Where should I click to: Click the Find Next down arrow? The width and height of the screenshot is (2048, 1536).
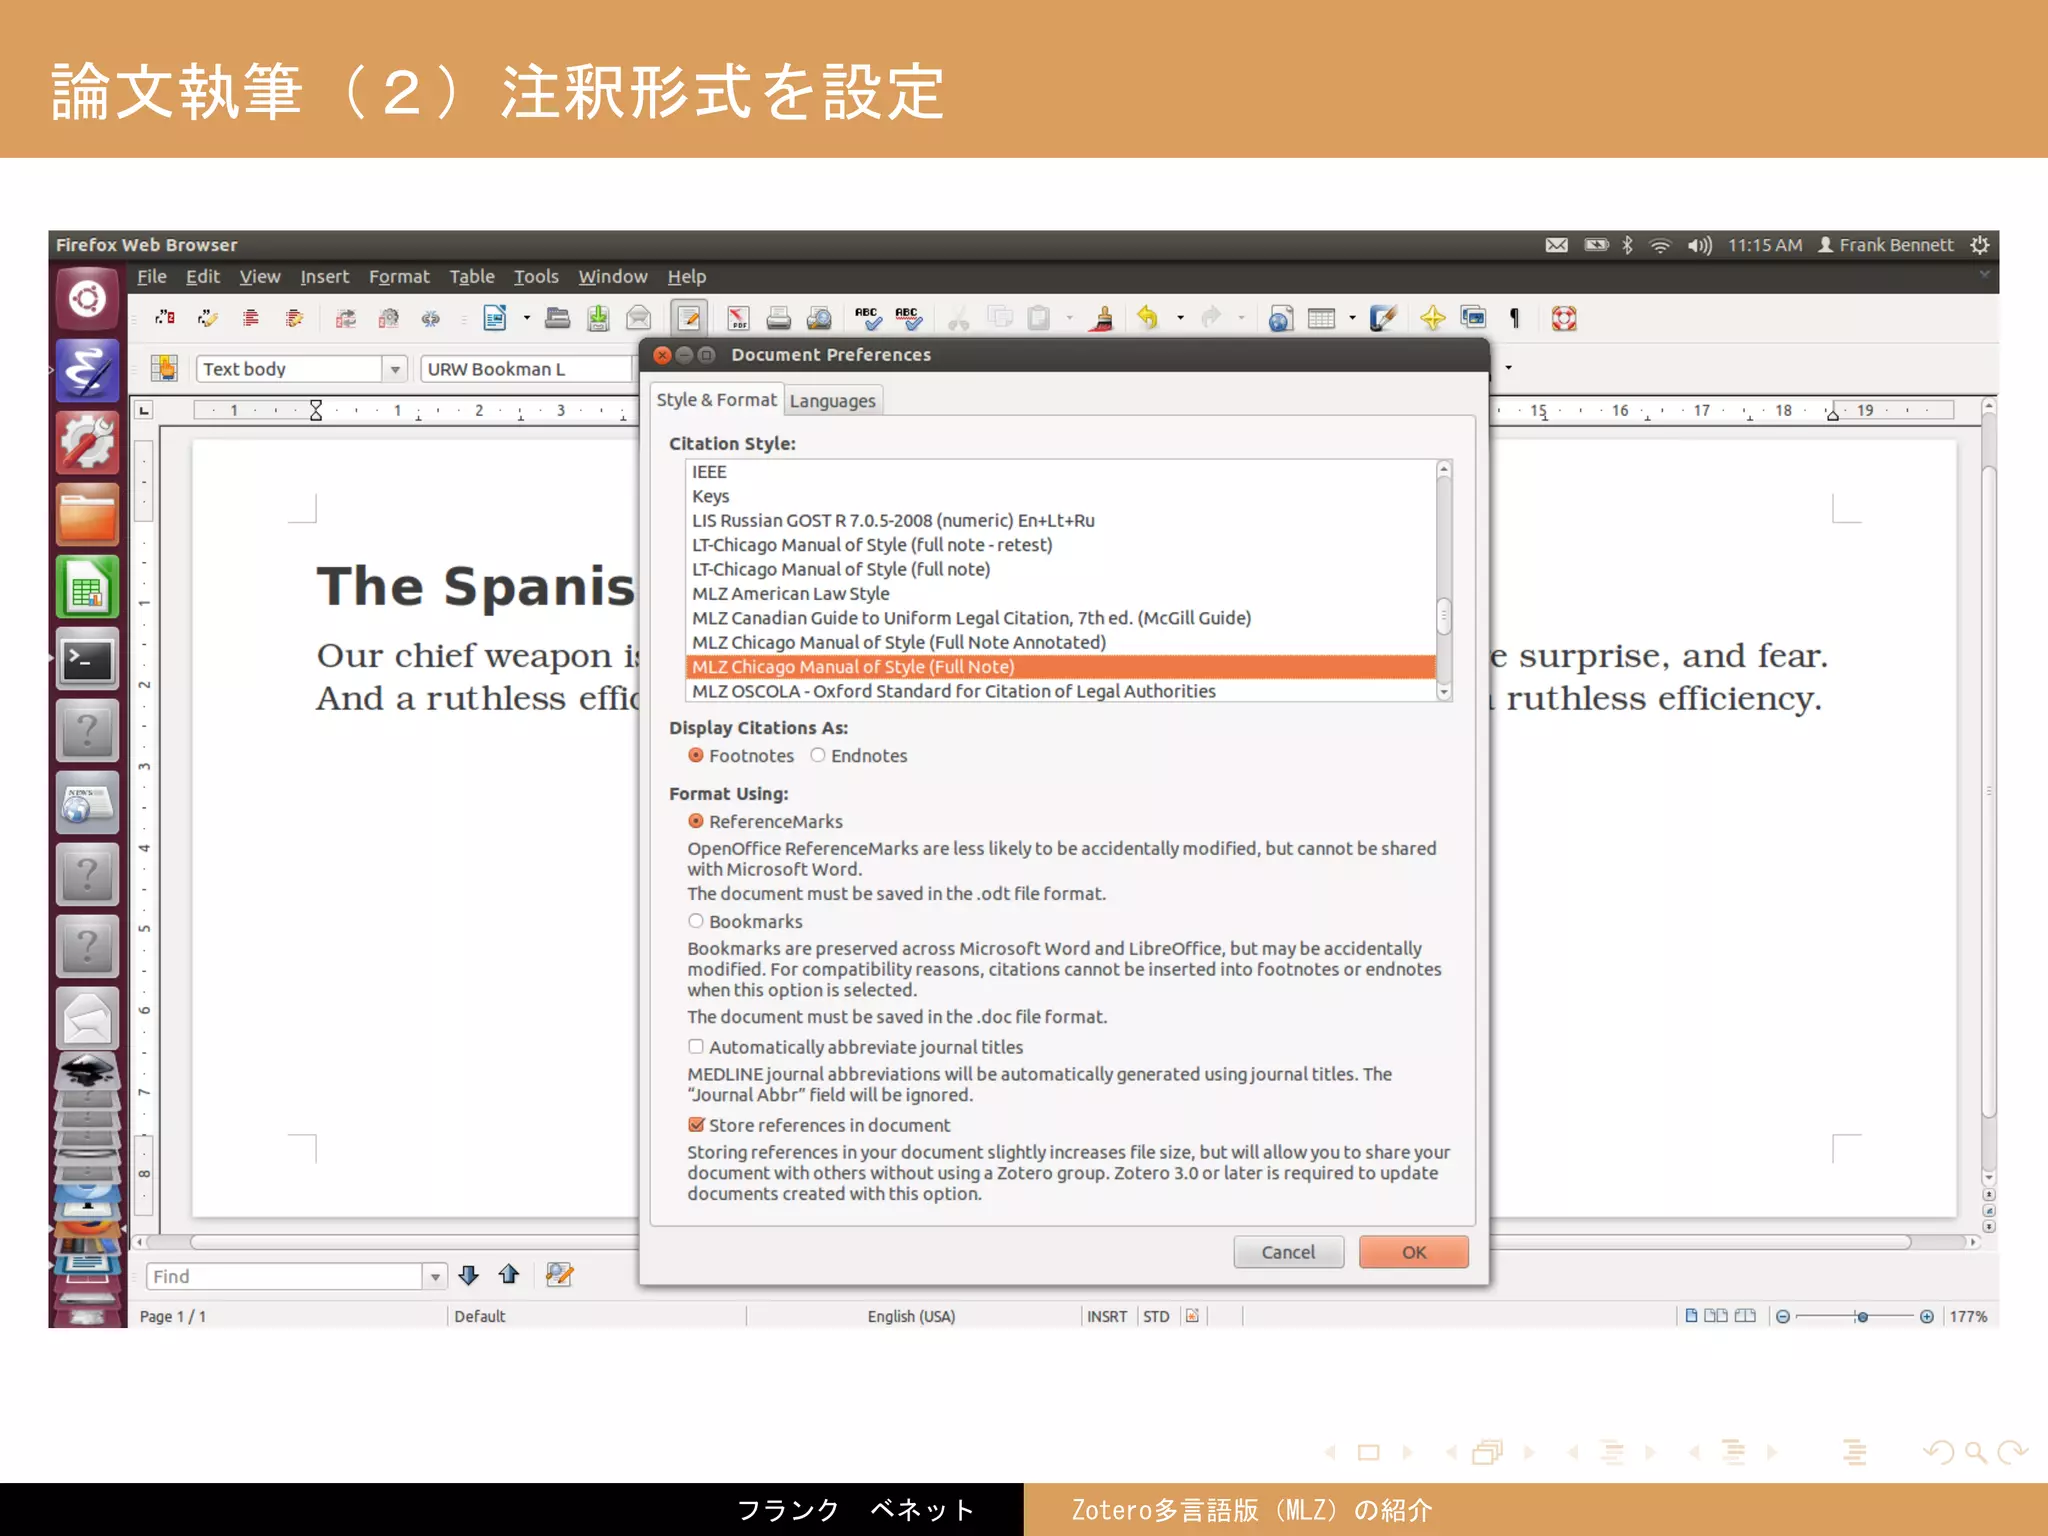468,1275
